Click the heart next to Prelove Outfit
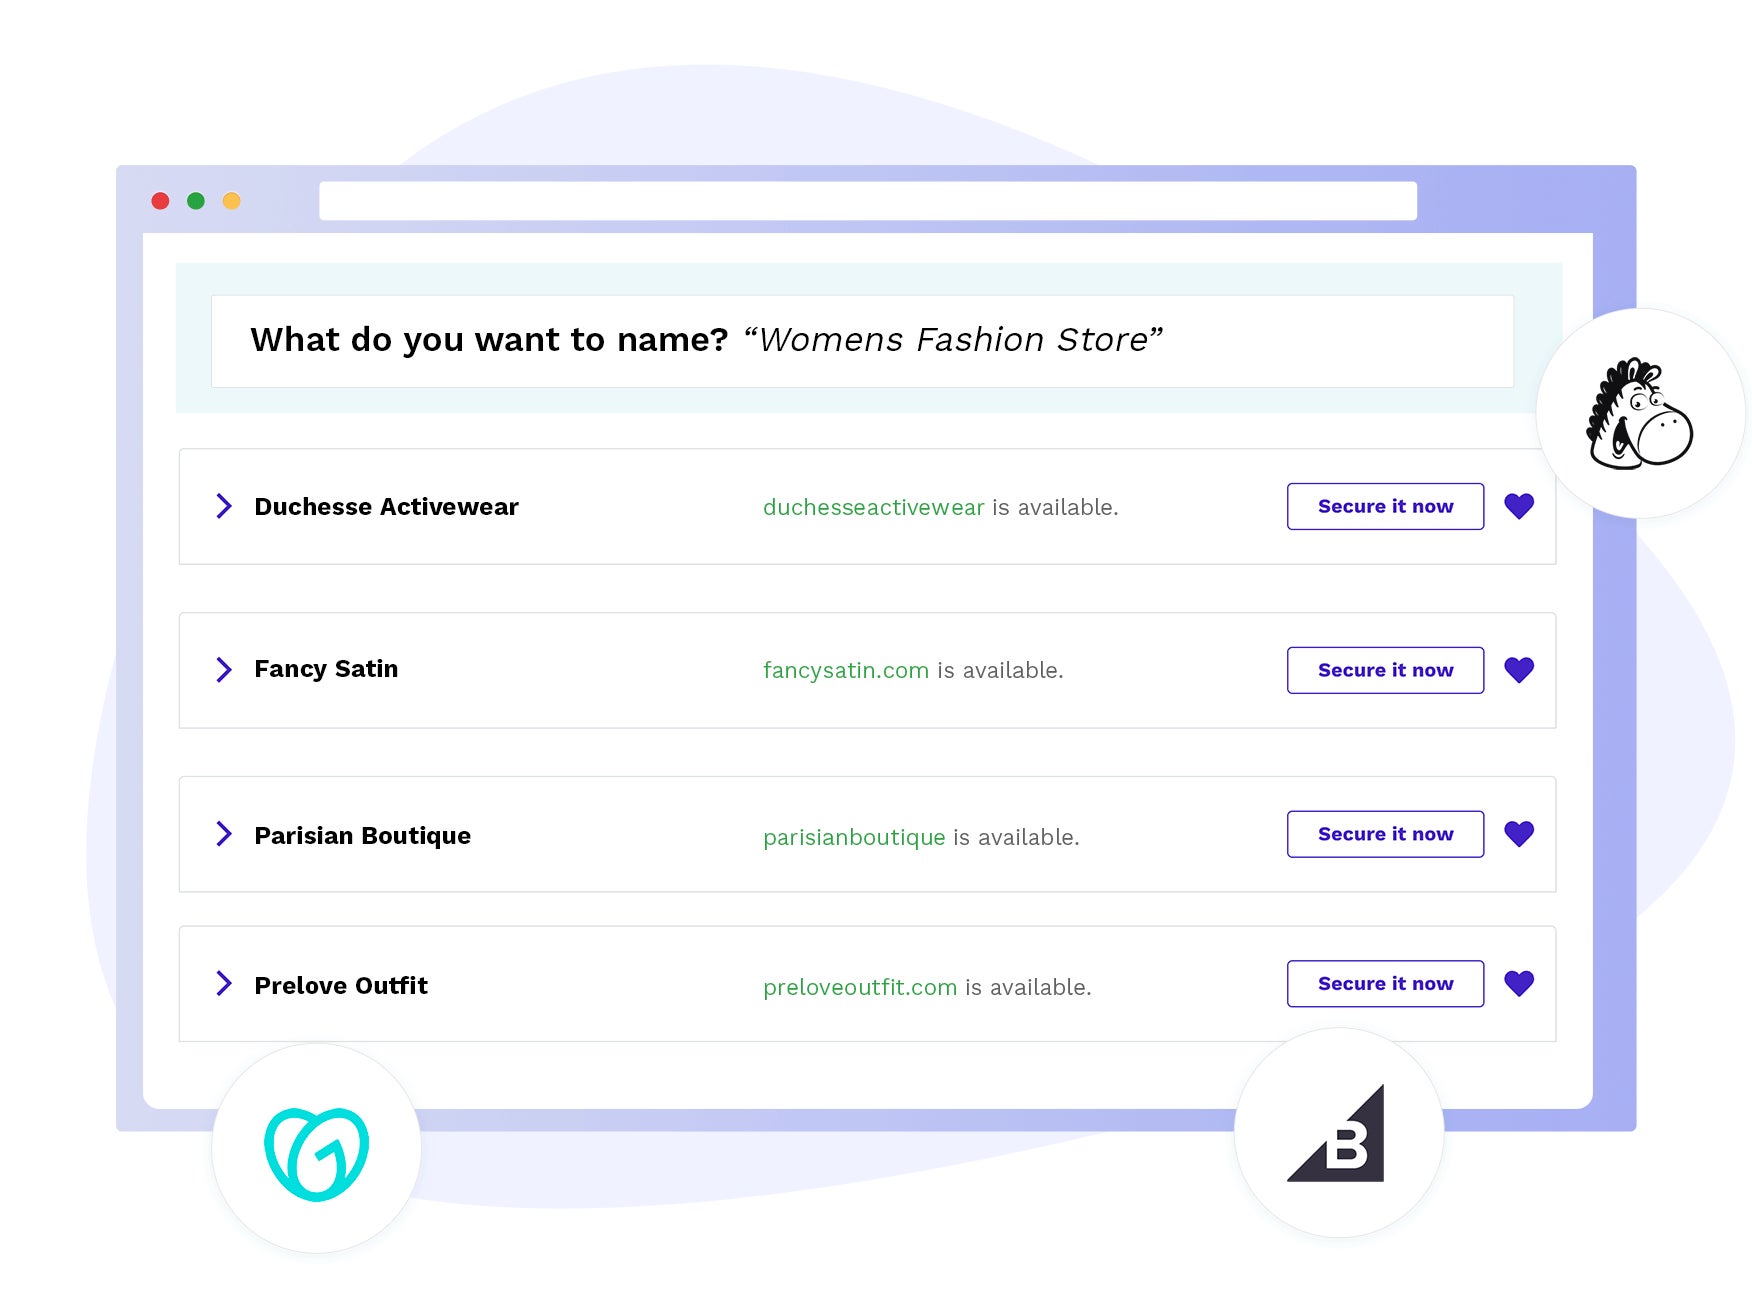 click(x=1519, y=983)
